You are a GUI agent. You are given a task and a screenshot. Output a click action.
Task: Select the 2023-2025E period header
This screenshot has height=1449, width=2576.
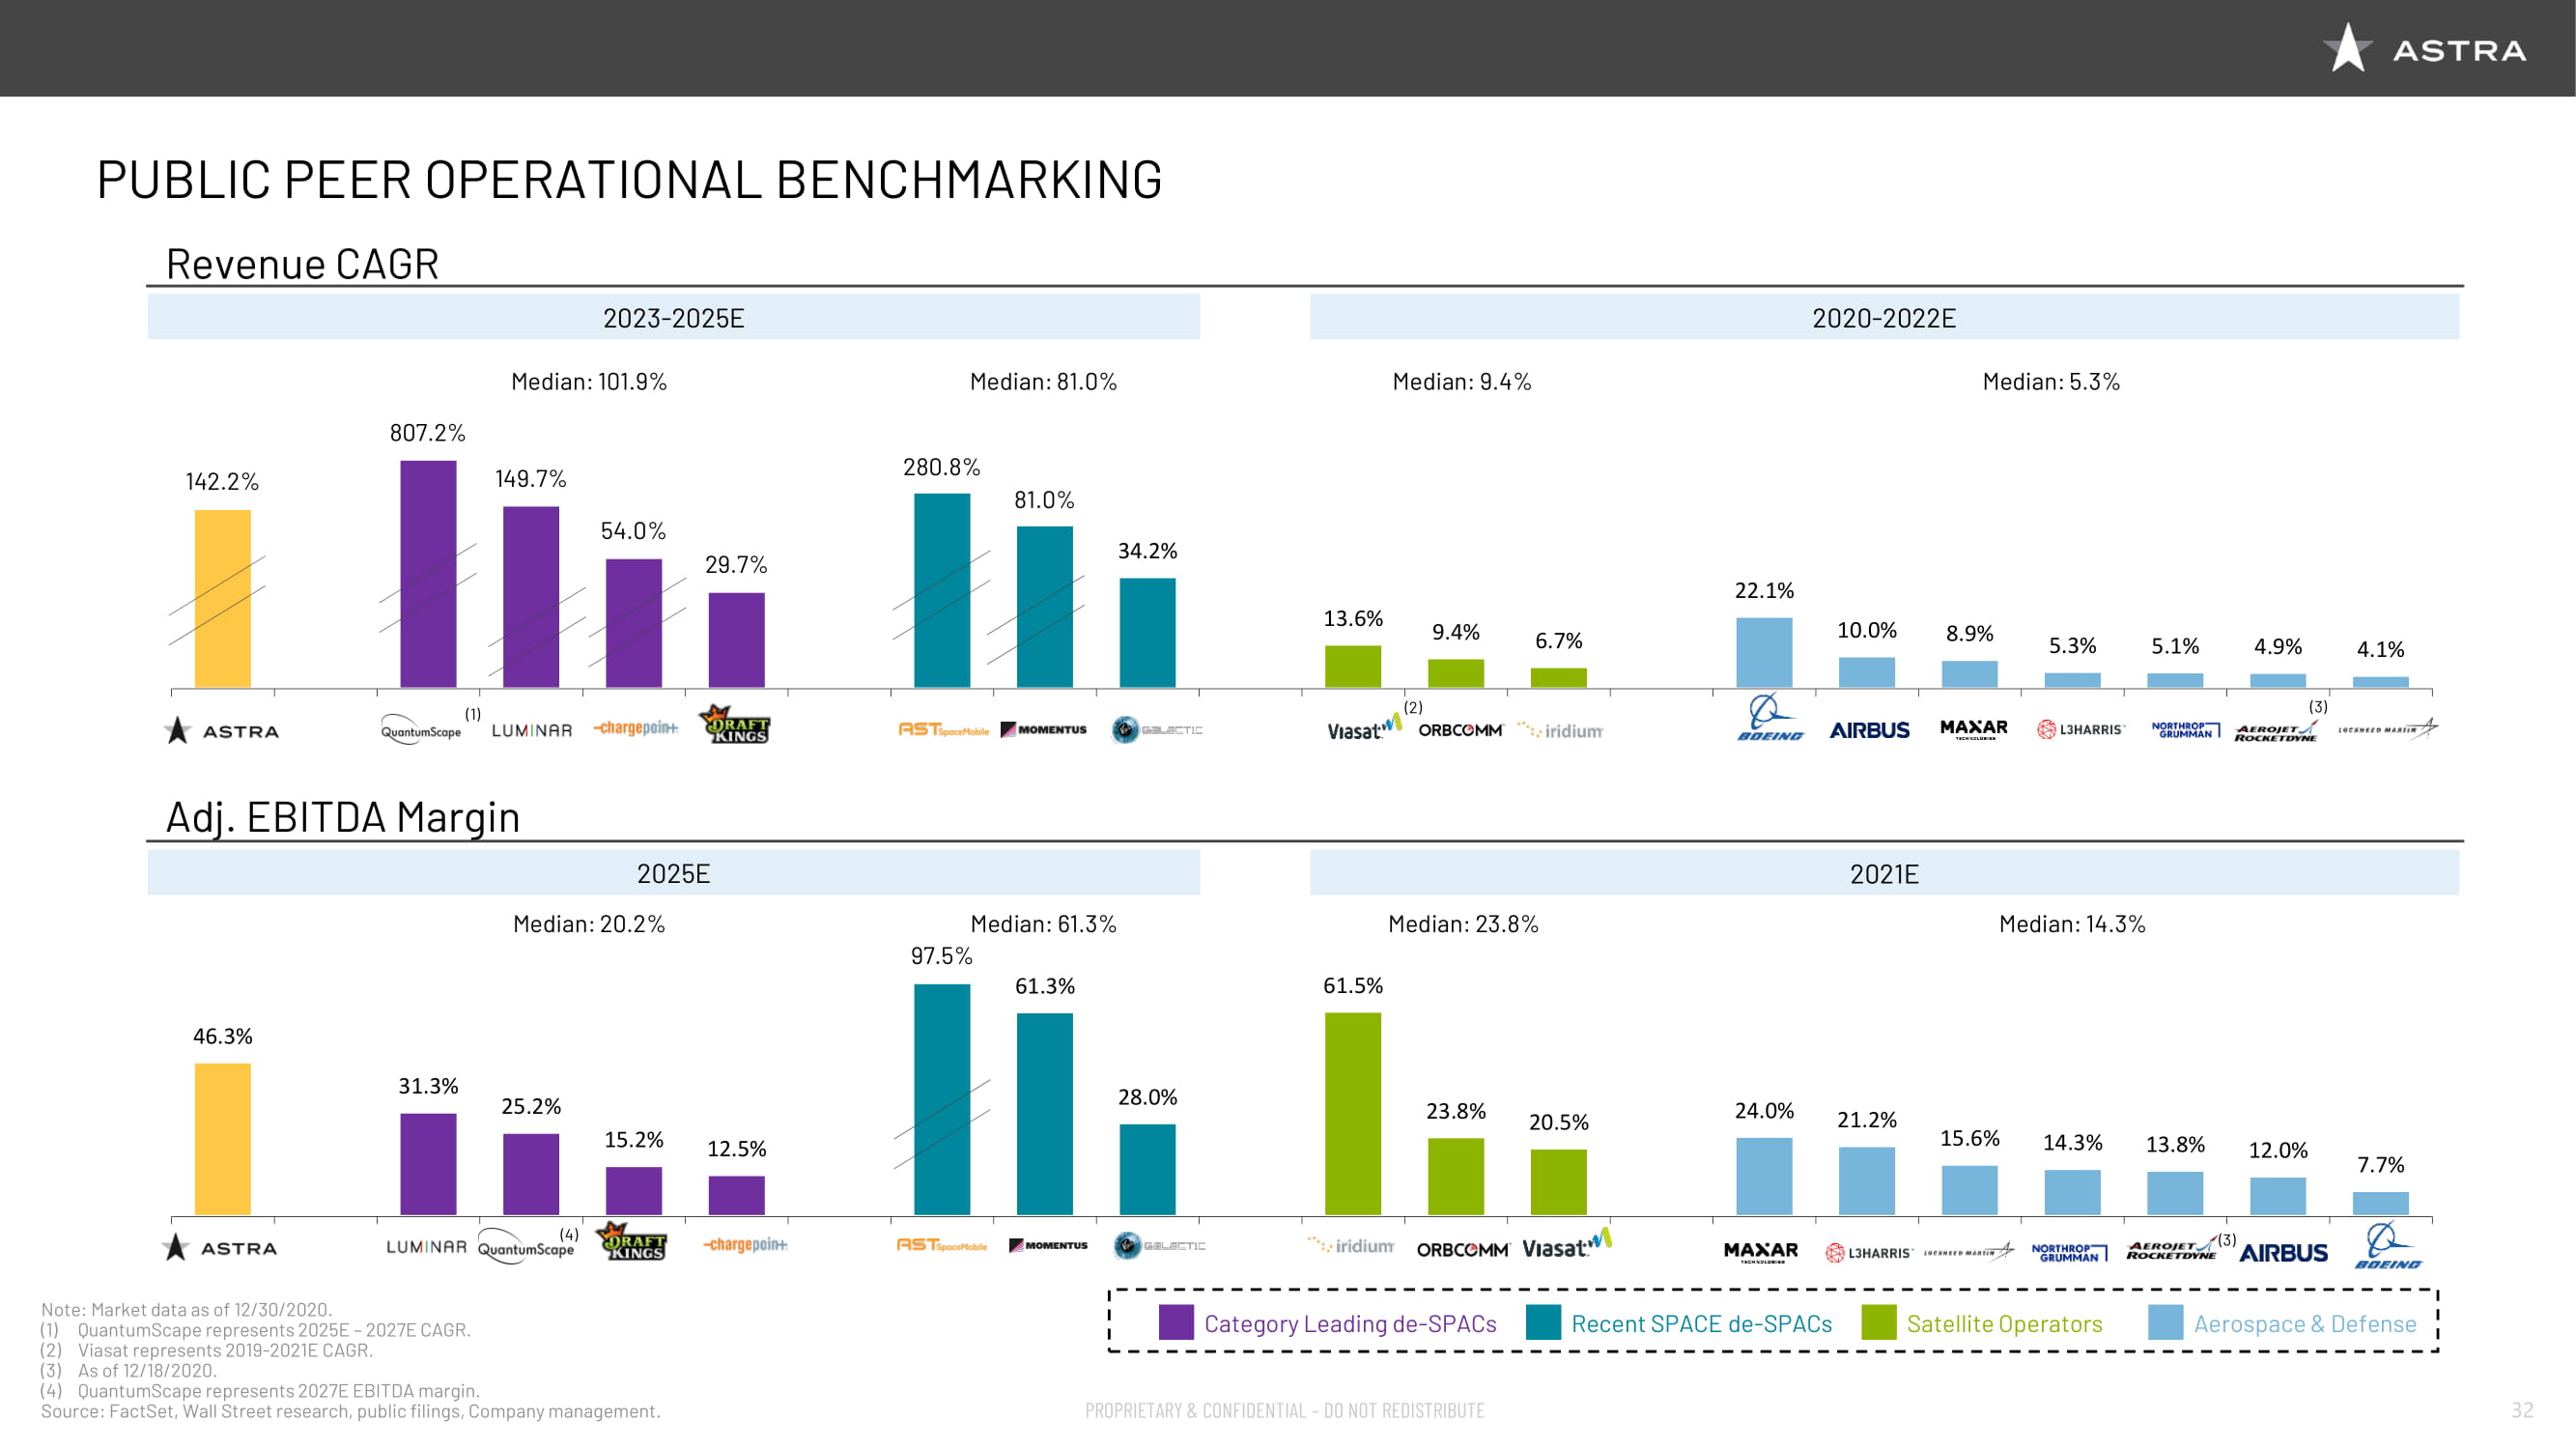673,317
